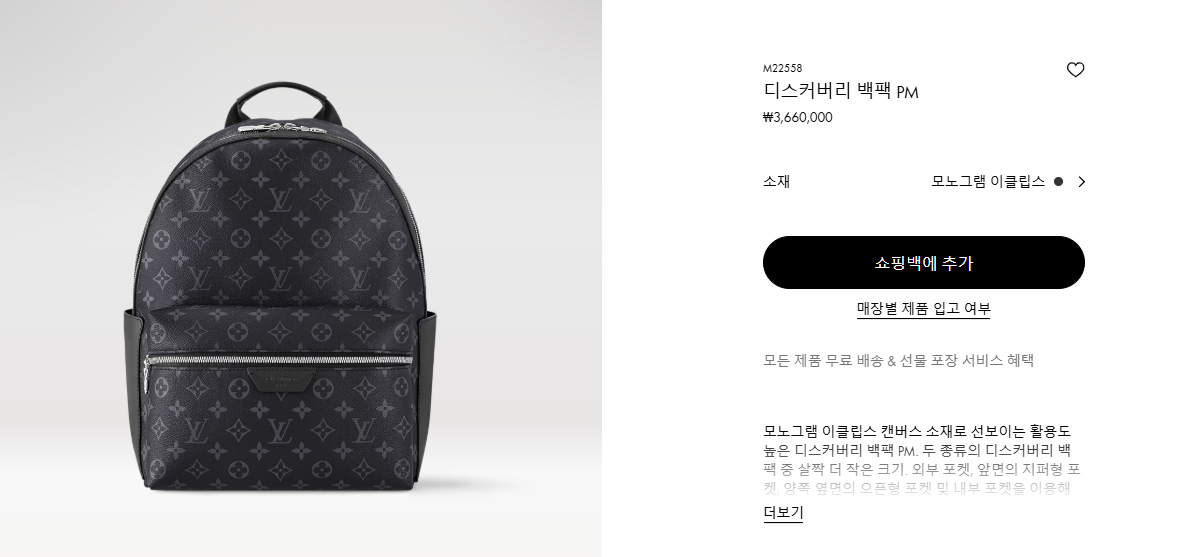Add backpack to wishlist with heart icon

tap(1075, 70)
